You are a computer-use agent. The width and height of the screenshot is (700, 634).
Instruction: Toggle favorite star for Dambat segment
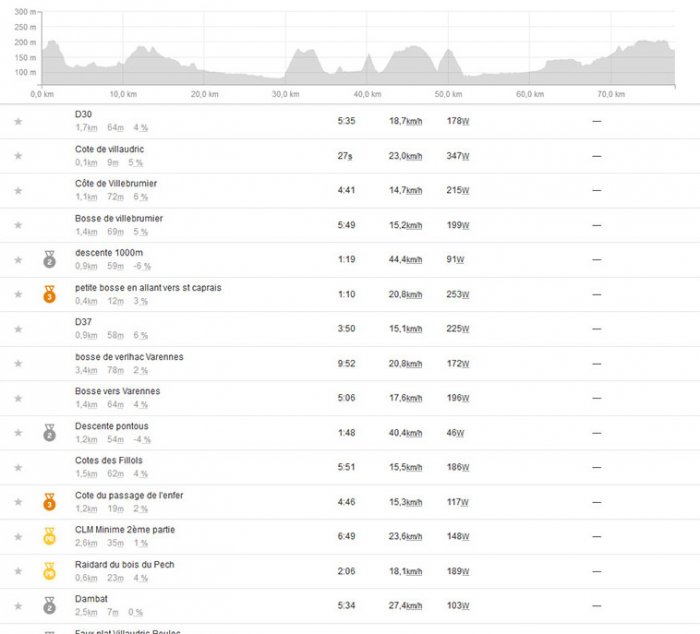point(18,606)
